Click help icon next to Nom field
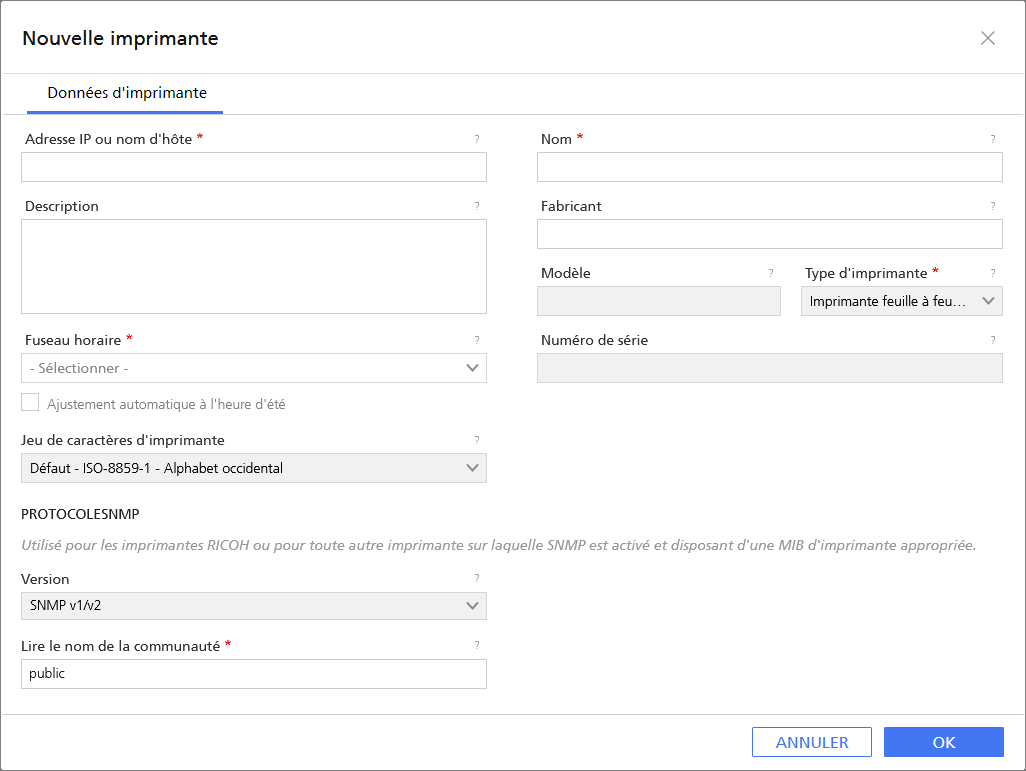Screen dimensions: 1026x771 [x=993, y=139]
